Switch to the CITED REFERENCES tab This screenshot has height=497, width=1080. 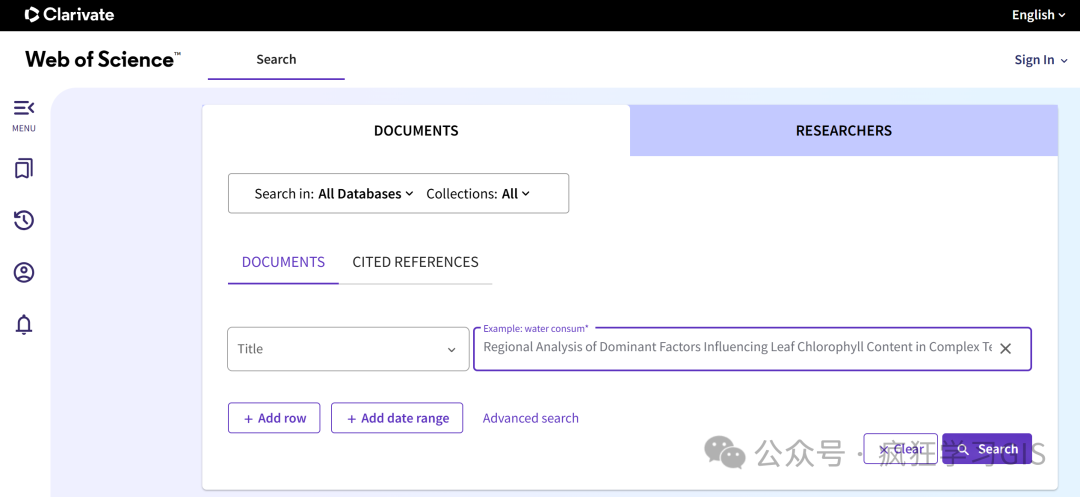(x=415, y=262)
